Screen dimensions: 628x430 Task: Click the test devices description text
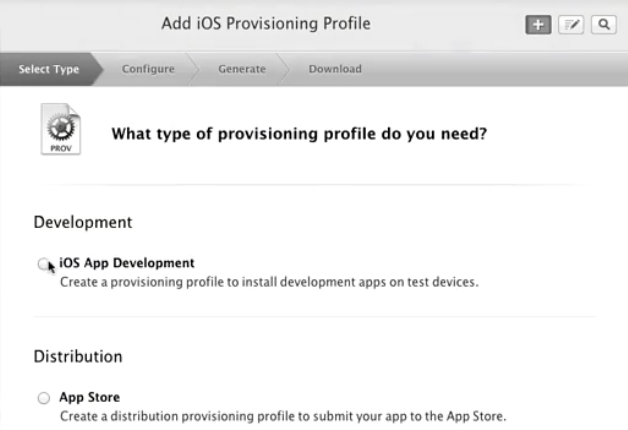tap(269, 282)
